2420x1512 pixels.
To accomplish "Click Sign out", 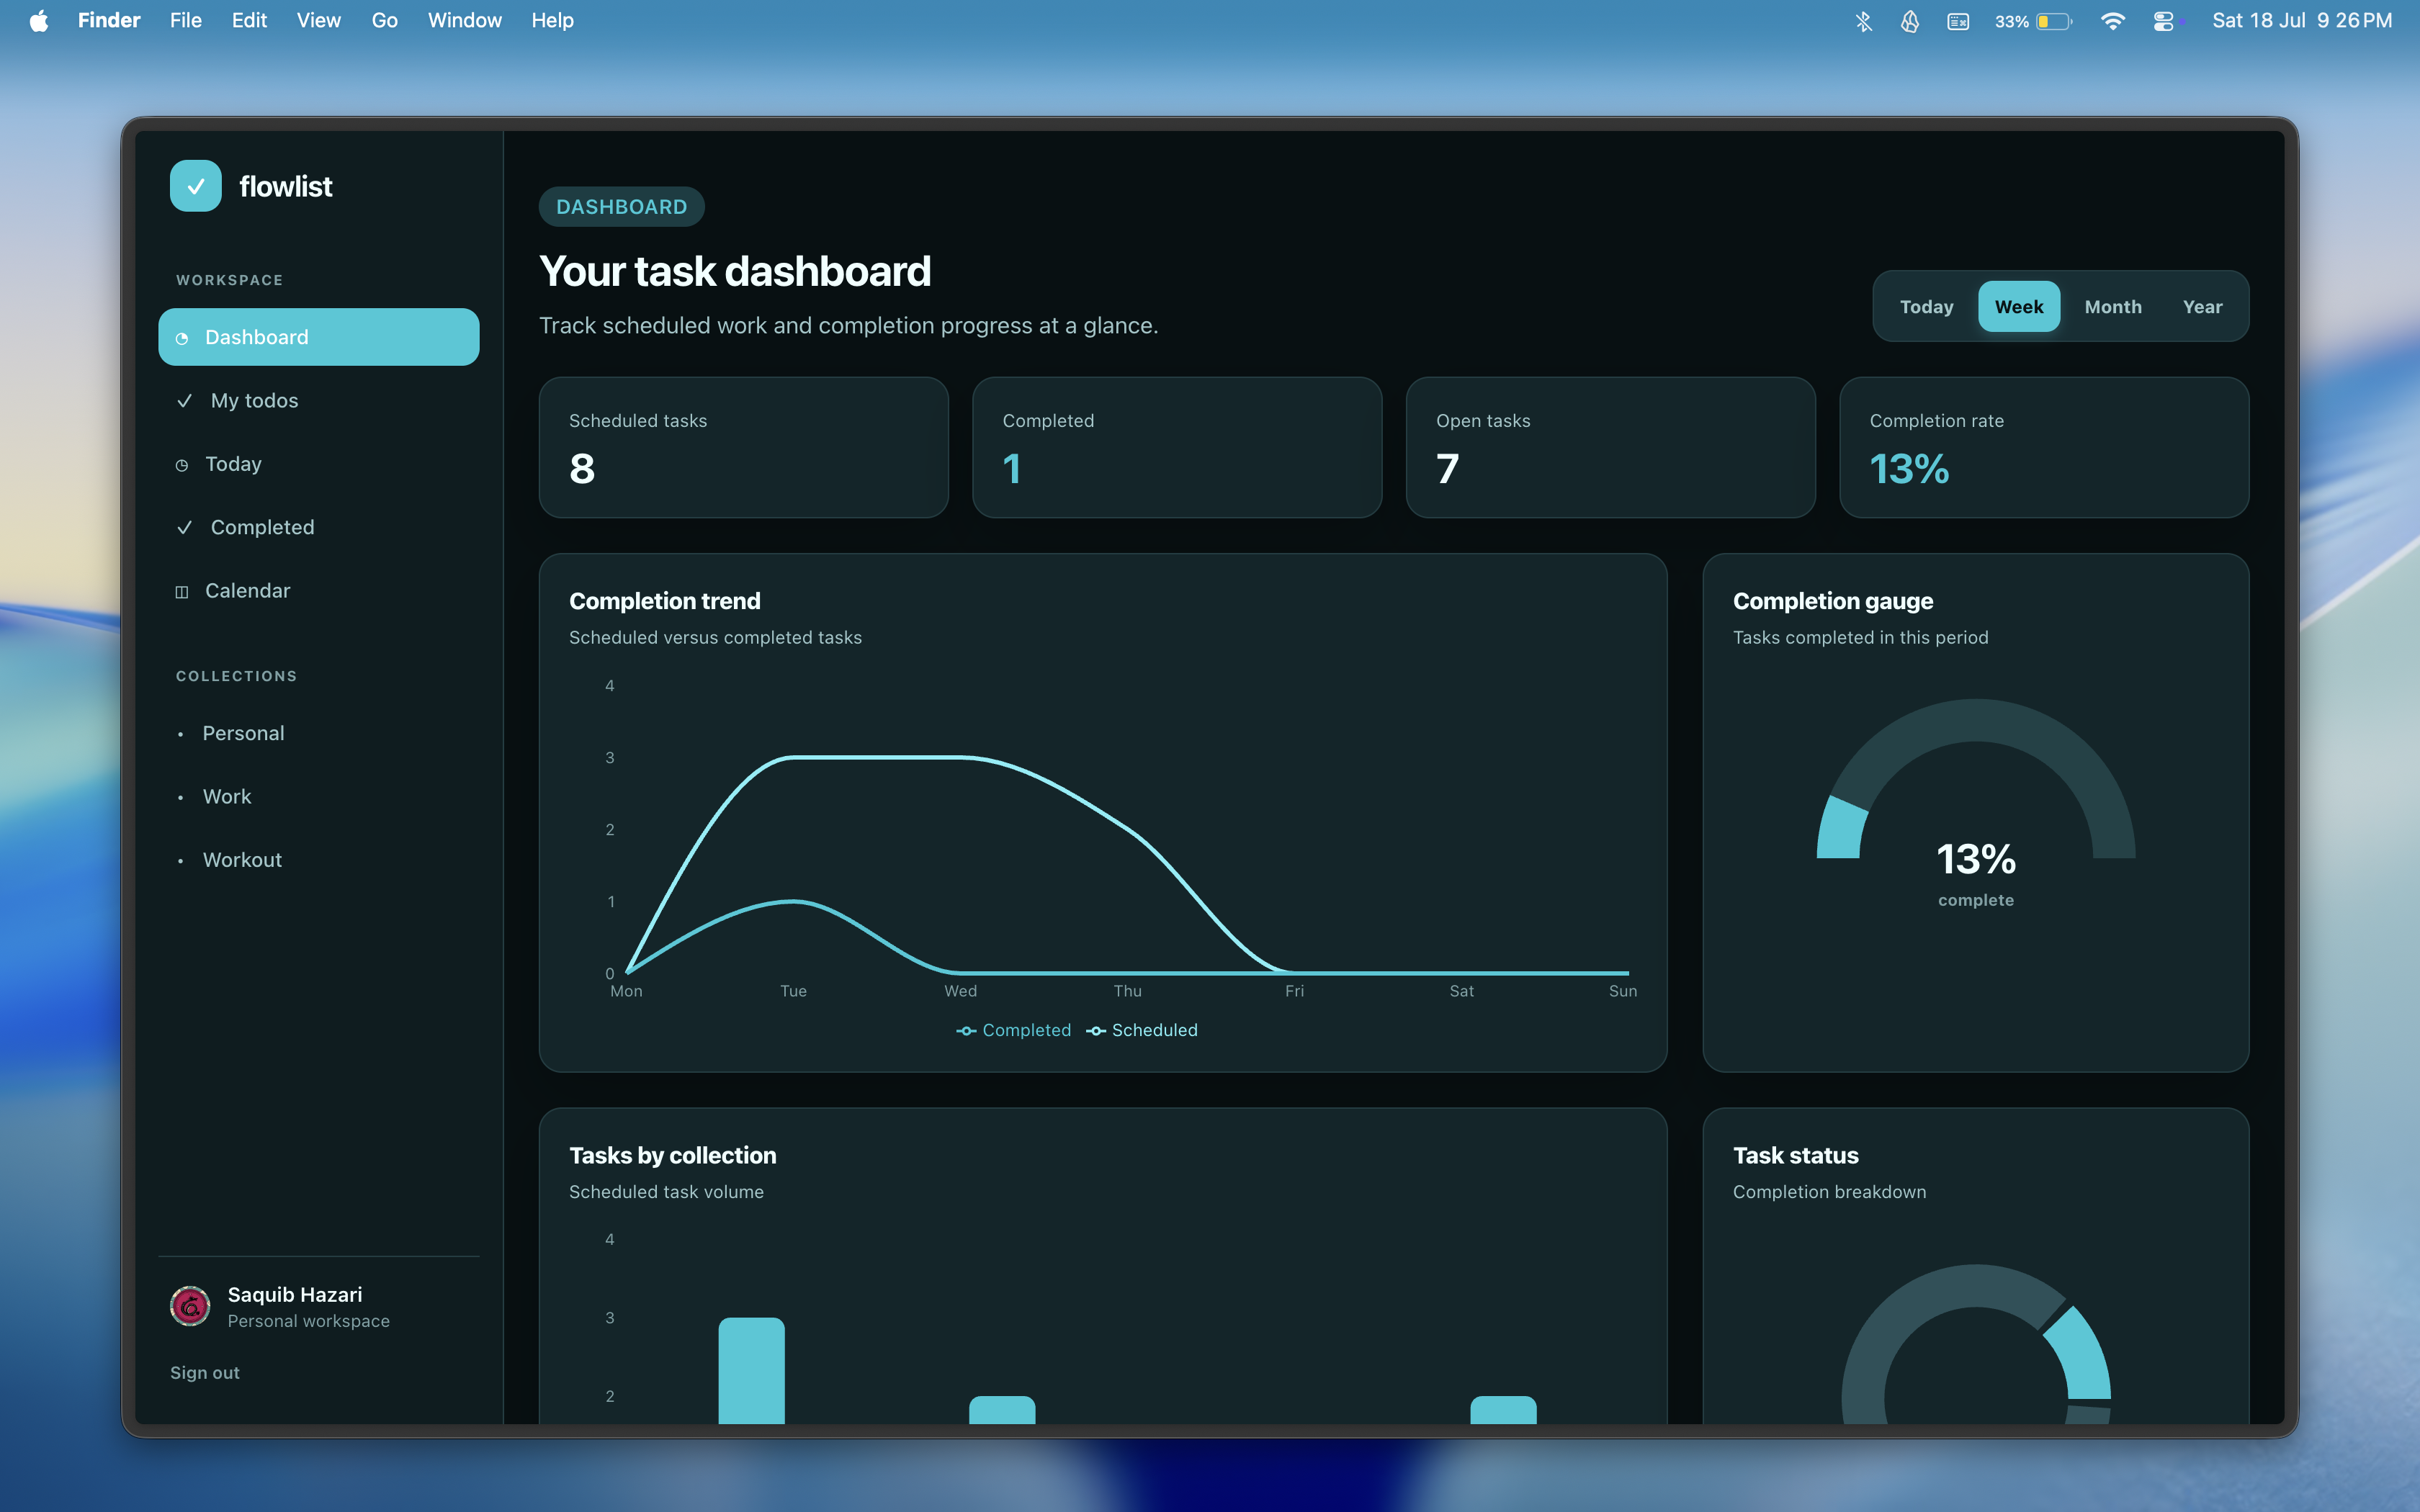I will click(x=205, y=1373).
